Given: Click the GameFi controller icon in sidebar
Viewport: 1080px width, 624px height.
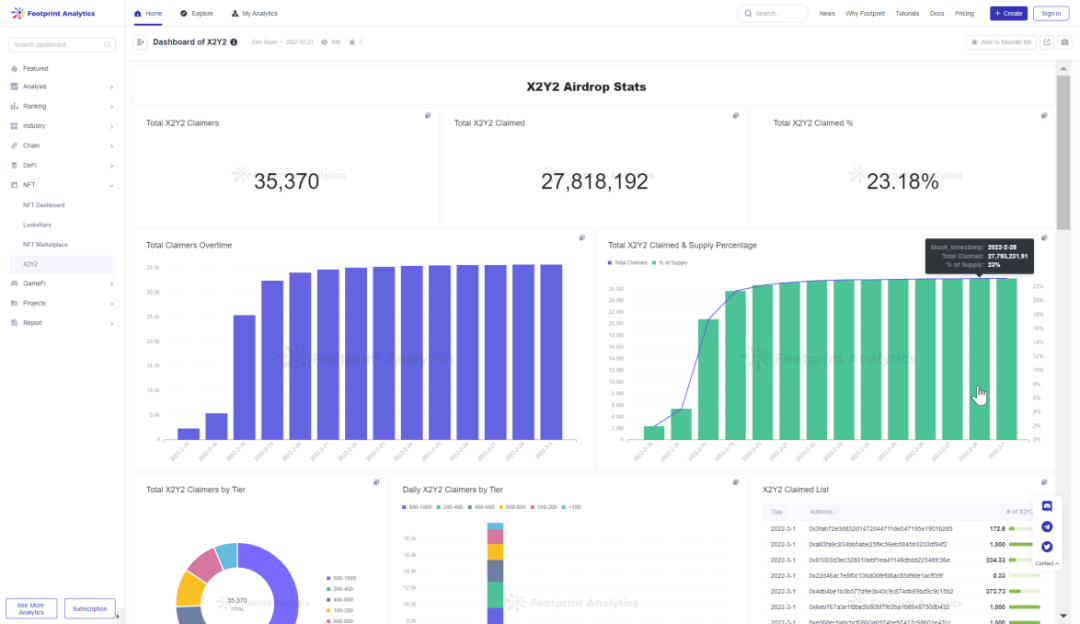Looking at the screenshot, I should point(14,283).
